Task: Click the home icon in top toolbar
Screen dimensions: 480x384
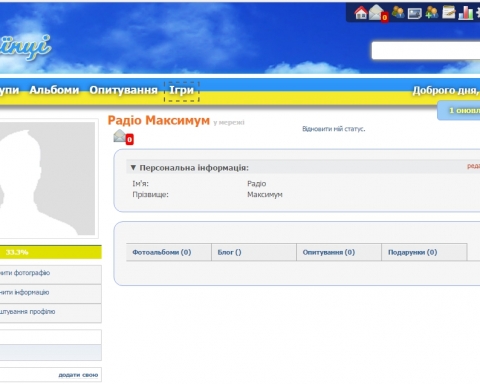Action: [x=360, y=13]
